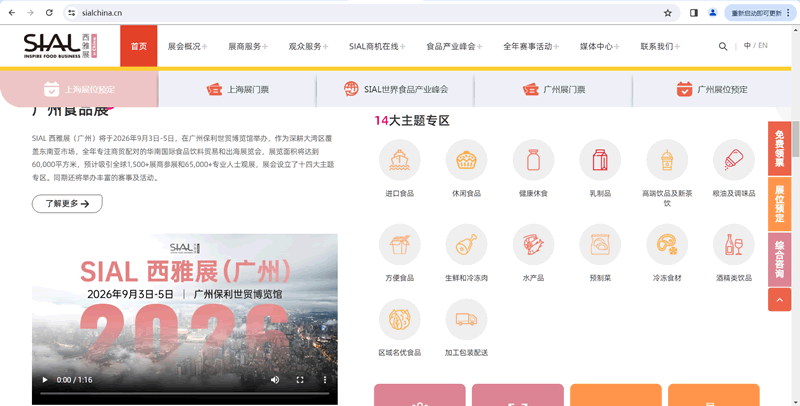Viewport: 800px width, 406px height.
Task: Click the 了解更多 button
Action: click(x=67, y=203)
